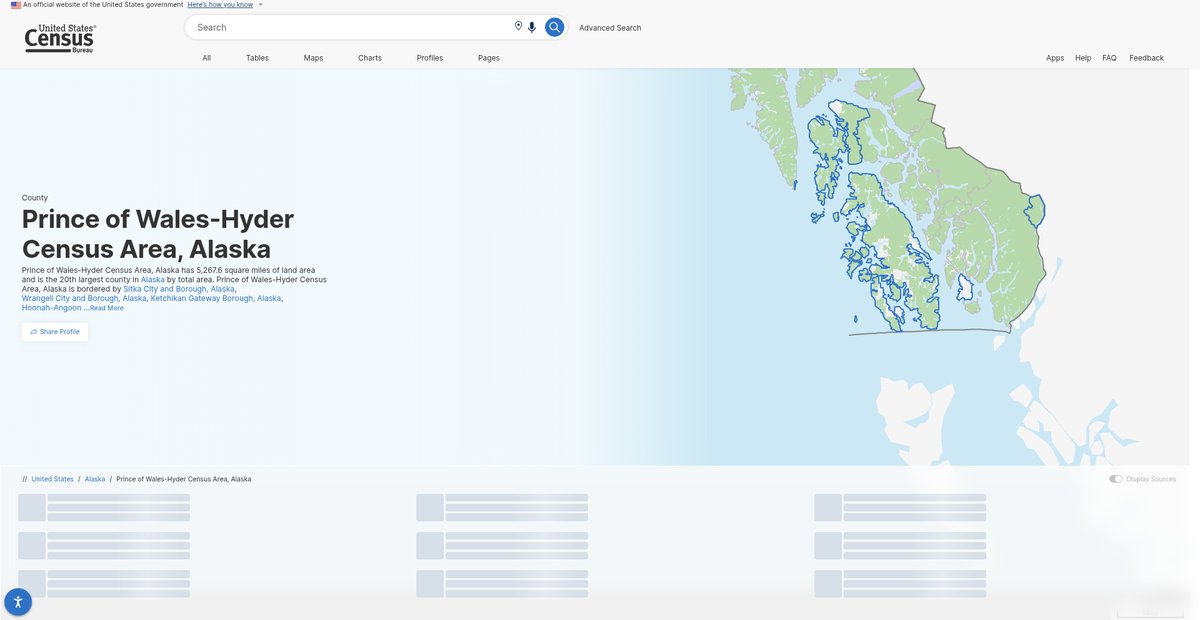This screenshot has width=1200, height=620.
Task: Follow the Hoonah-Angoon link
Action: pyautogui.click(x=52, y=308)
